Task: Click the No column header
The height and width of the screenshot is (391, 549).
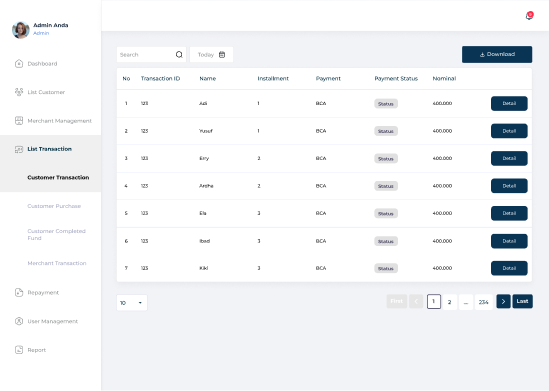Action: click(126, 78)
